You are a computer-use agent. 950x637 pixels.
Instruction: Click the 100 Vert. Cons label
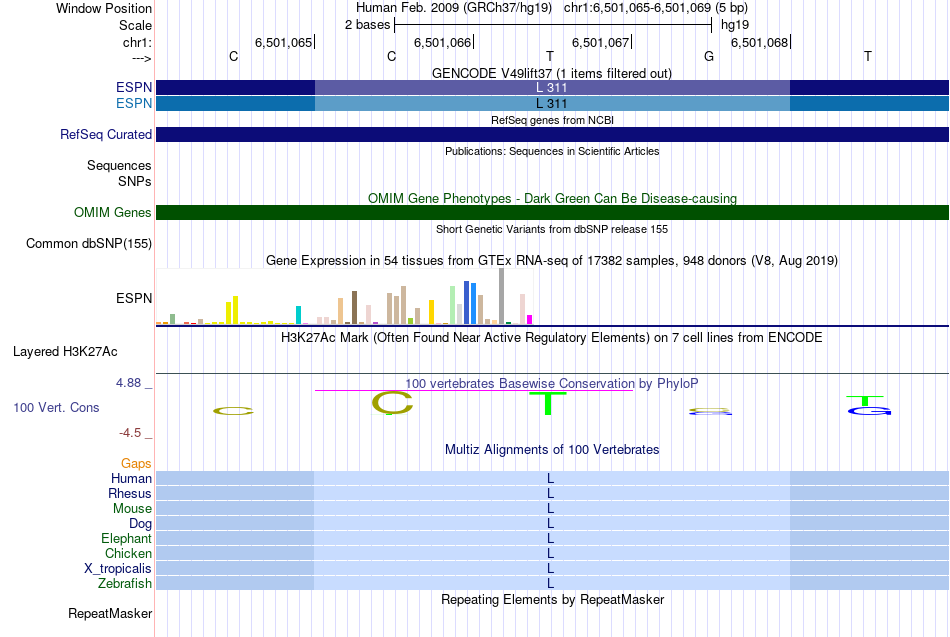(x=56, y=407)
